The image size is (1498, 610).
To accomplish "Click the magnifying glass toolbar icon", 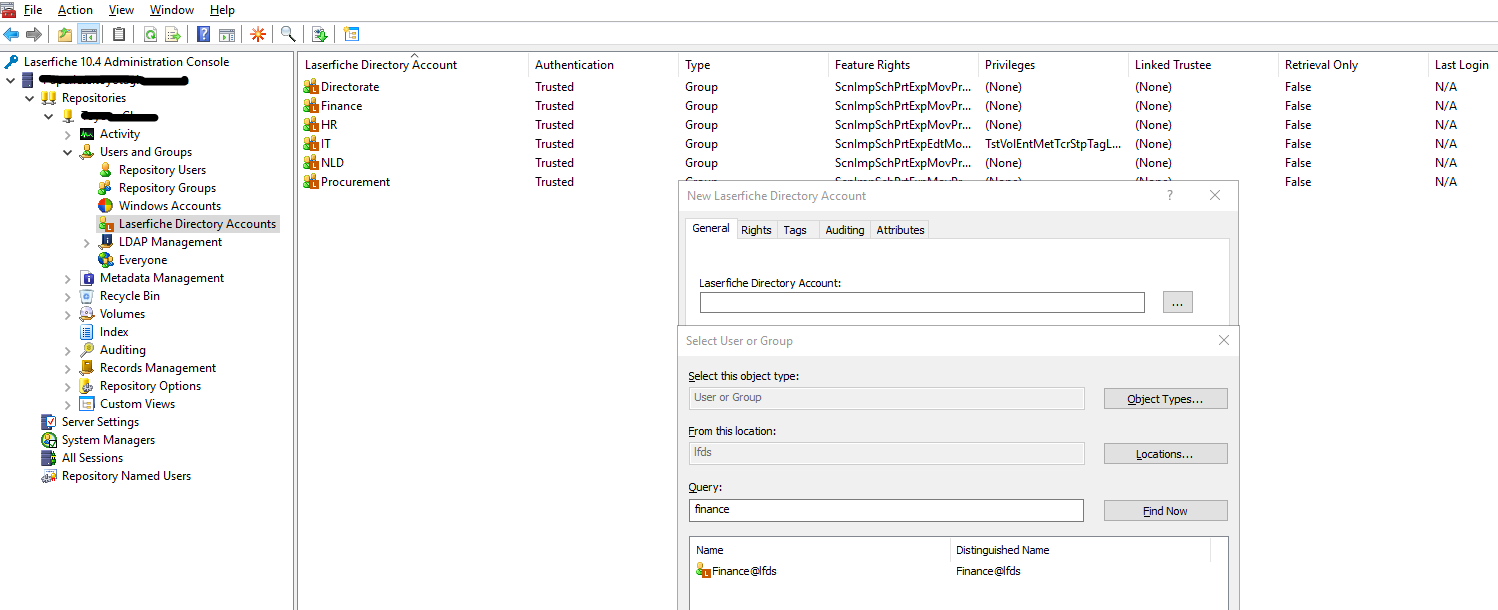I will pyautogui.click(x=288, y=35).
